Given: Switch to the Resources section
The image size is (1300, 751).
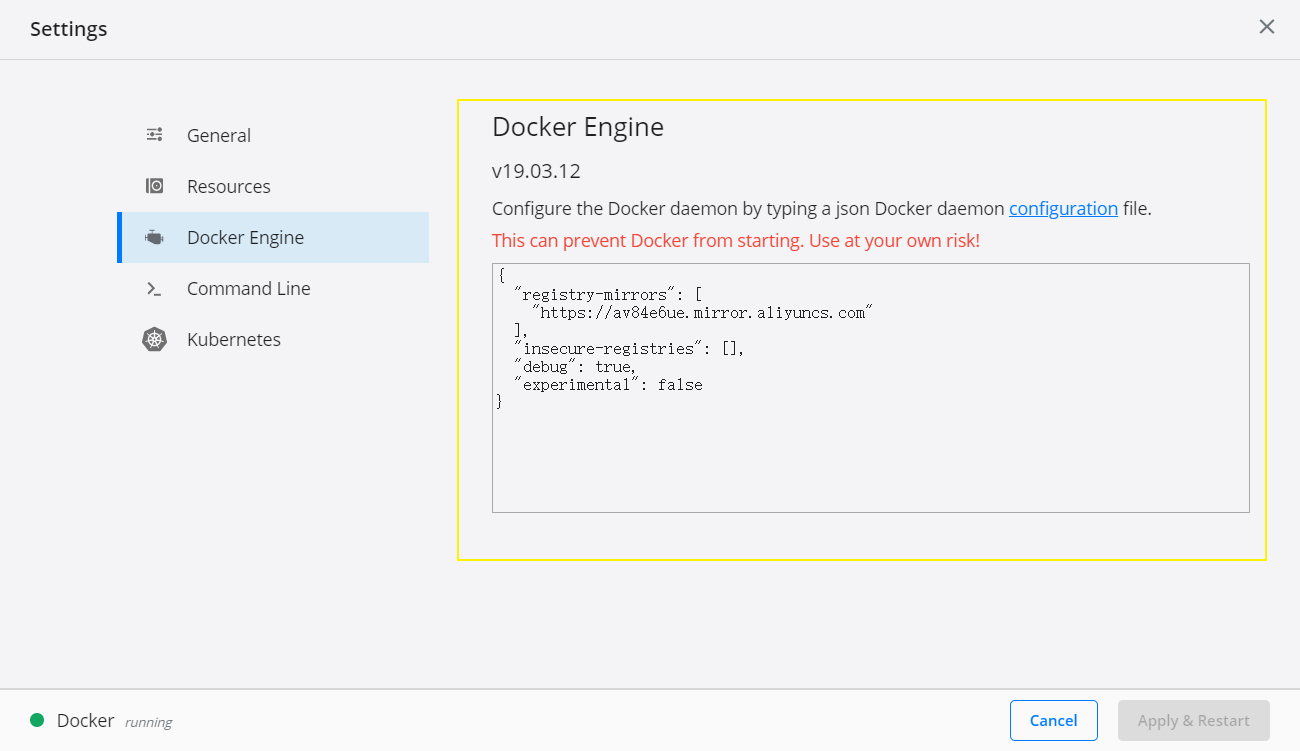Looking at the screenshot, I should coord(229,187).
